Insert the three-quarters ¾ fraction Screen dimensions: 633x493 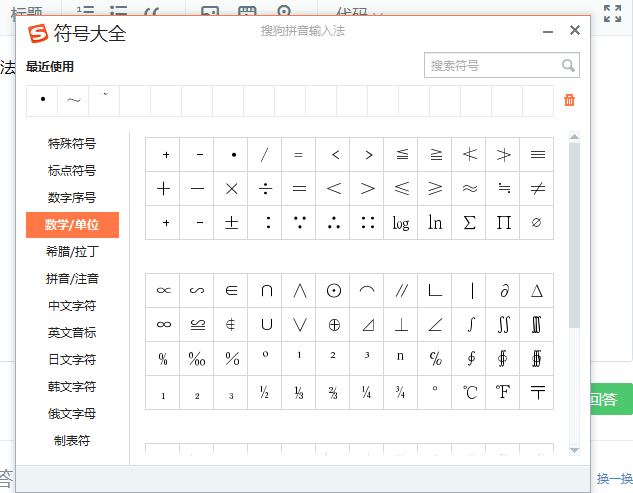click(x=401, y=392)
